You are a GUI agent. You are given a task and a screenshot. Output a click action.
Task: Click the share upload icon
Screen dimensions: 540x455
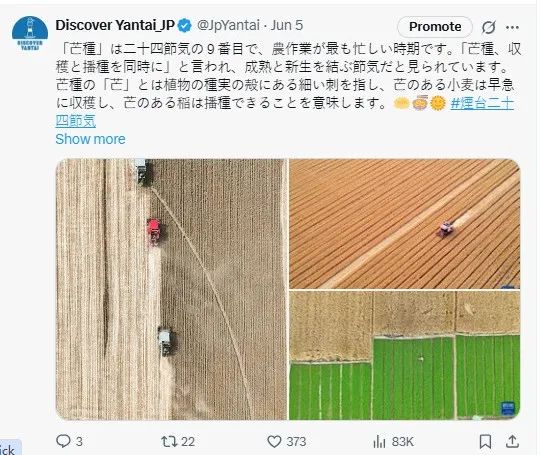(512, 442)
